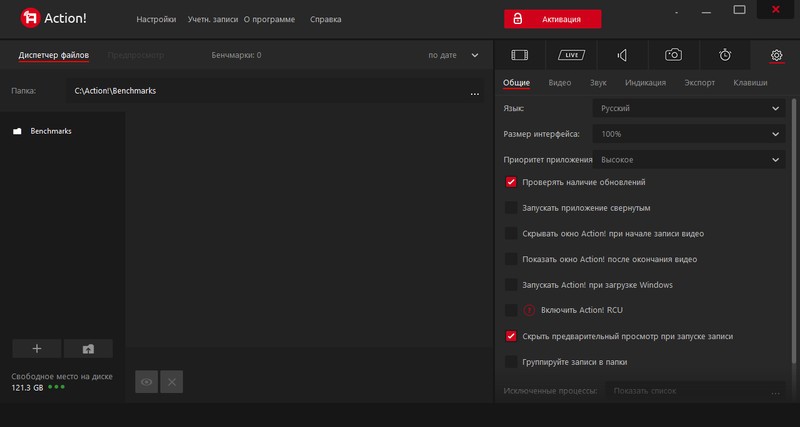Switch to the LIVE streaming icon
Viewport: 800px width, 427px height.
(x=570, y=55)
